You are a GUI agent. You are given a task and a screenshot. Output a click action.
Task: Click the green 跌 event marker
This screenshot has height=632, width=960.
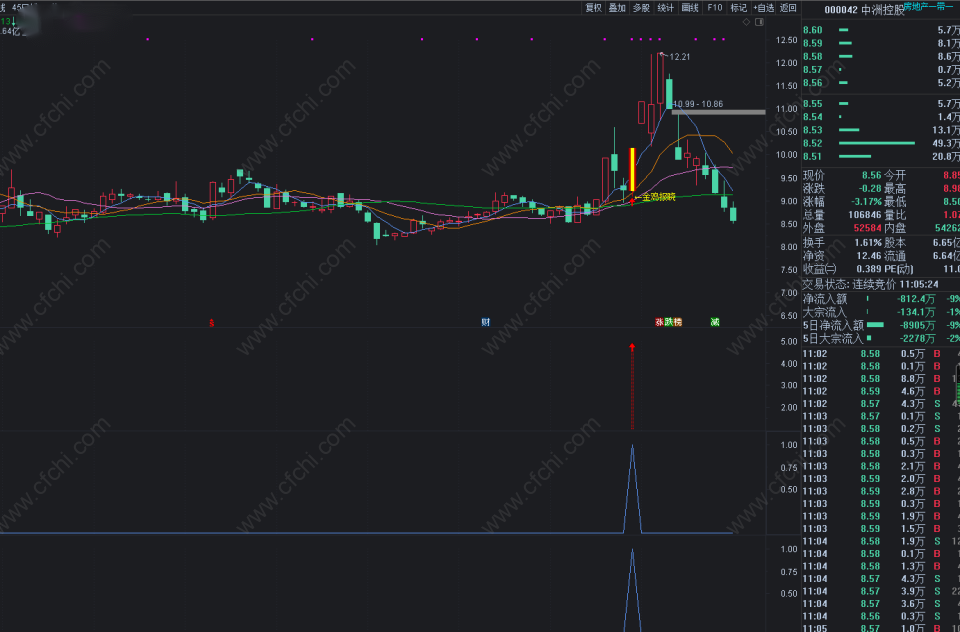pyautogui.click(x=669, y=322)
